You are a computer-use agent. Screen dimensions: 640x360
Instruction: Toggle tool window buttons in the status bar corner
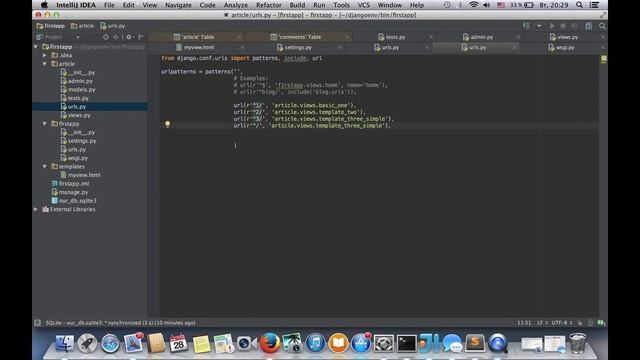pyautogui.click(x=38, y=323)
